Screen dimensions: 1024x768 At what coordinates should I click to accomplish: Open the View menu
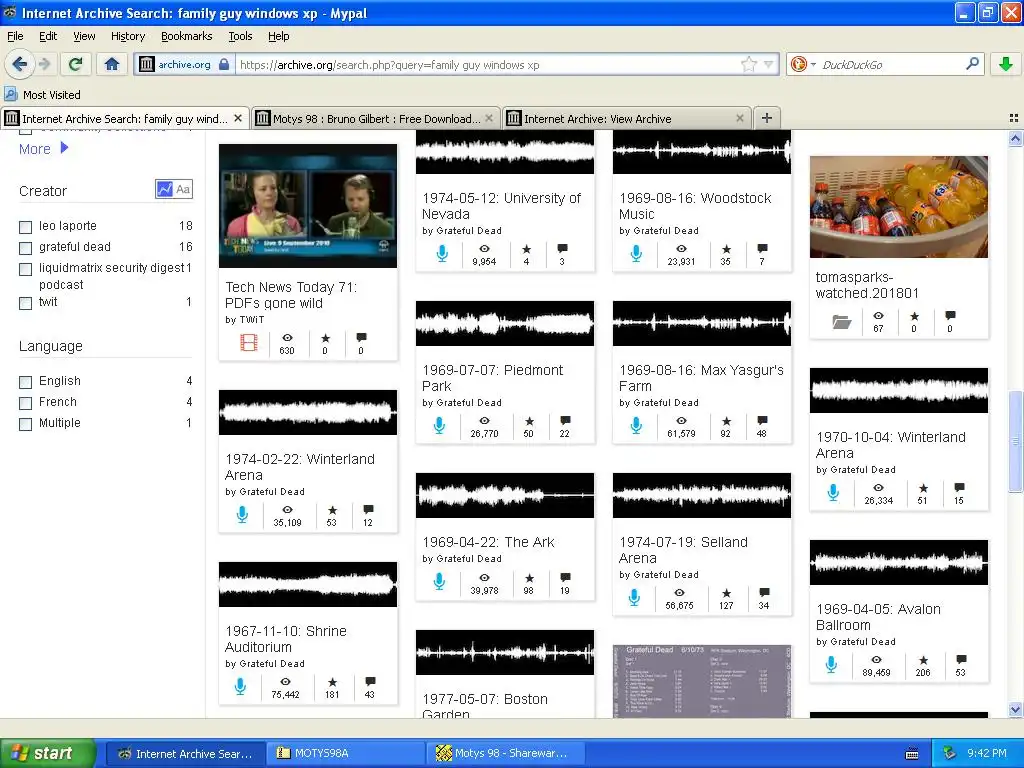point(84,36)
